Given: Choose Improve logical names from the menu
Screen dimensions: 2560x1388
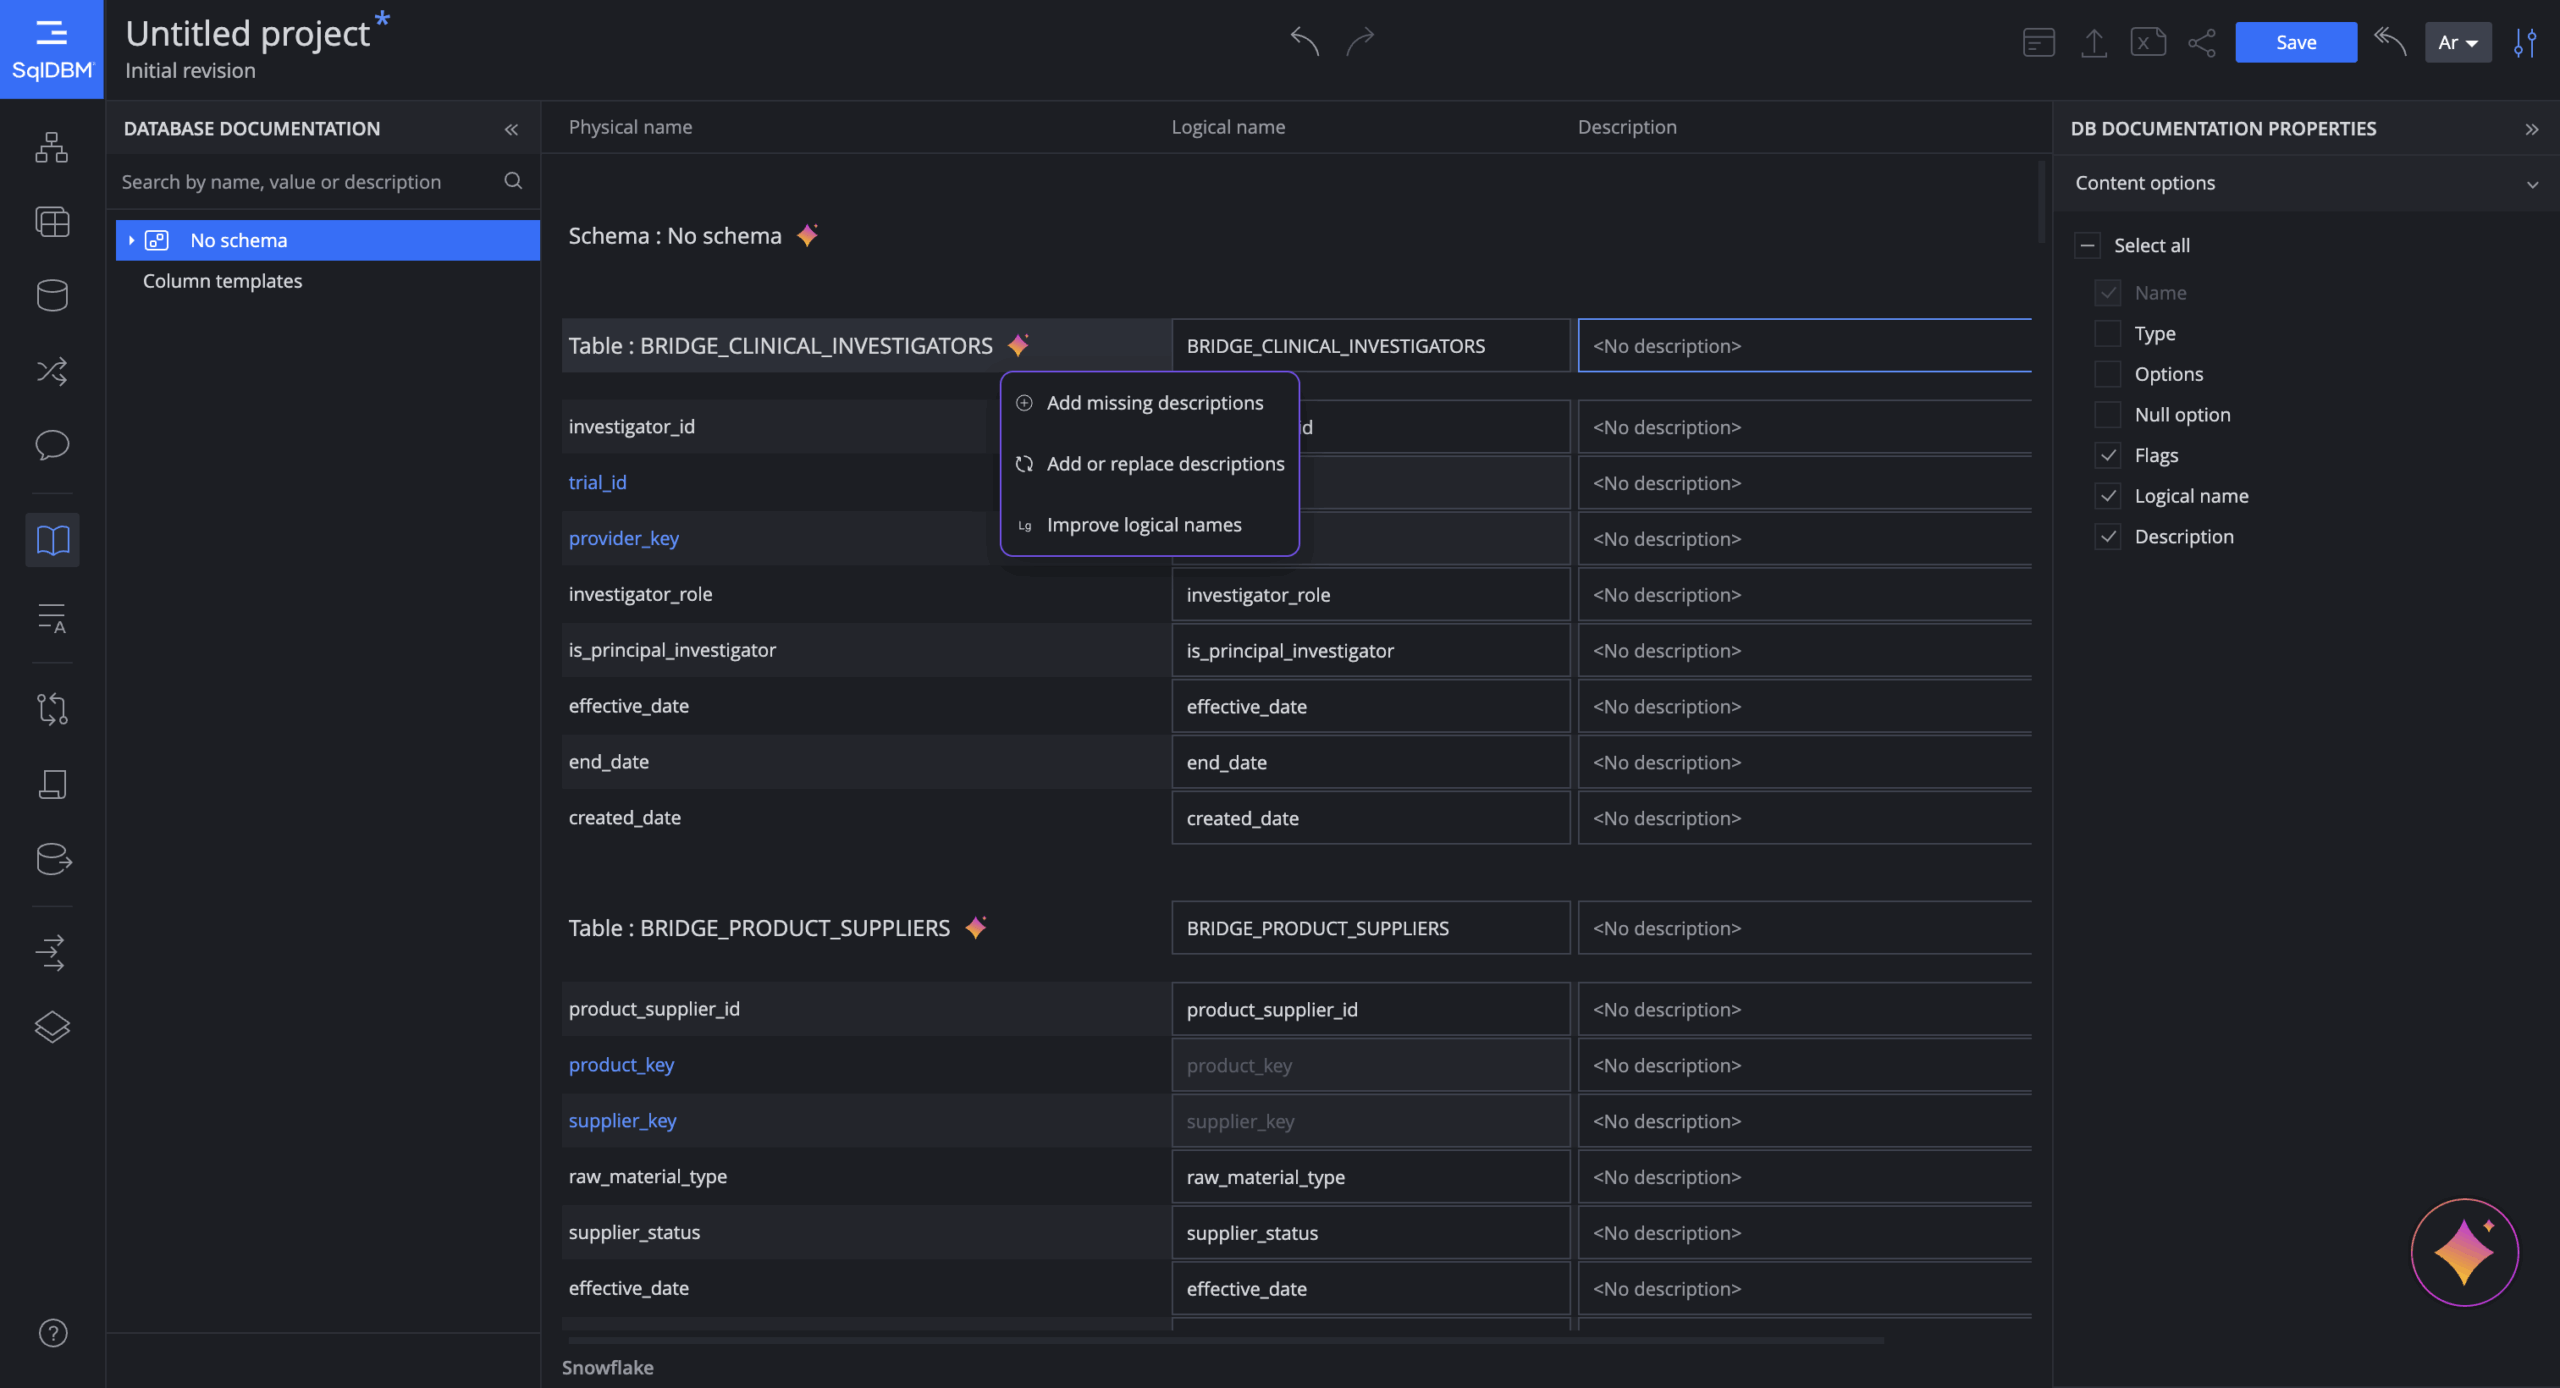Looking at the screenshot, I should pyautogui.click(x=1144, y=524).
